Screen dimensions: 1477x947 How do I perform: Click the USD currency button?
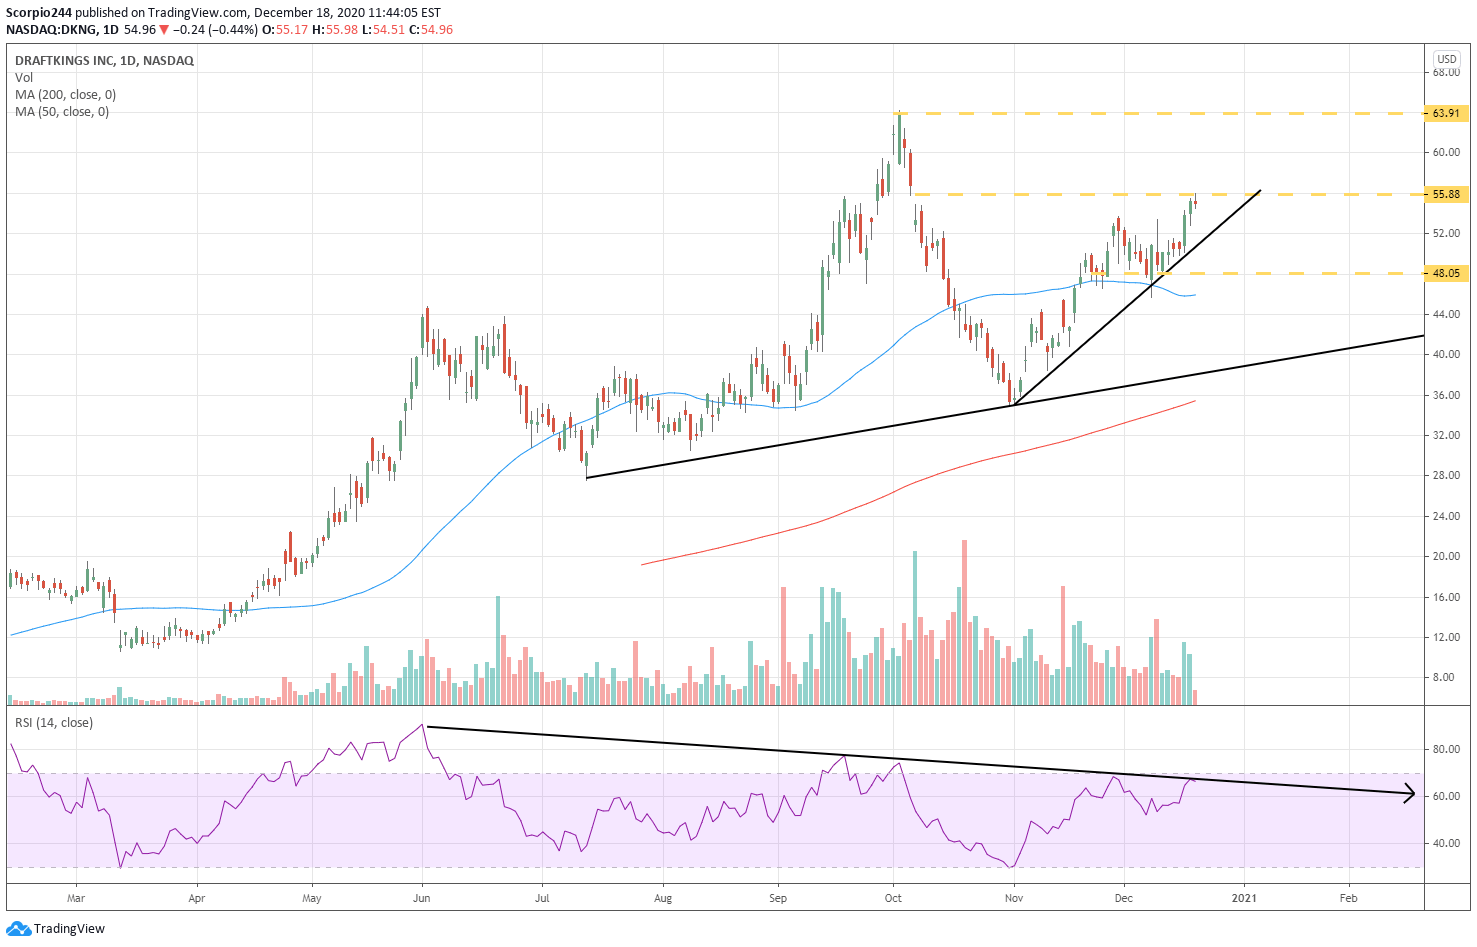pos(1446,59)
